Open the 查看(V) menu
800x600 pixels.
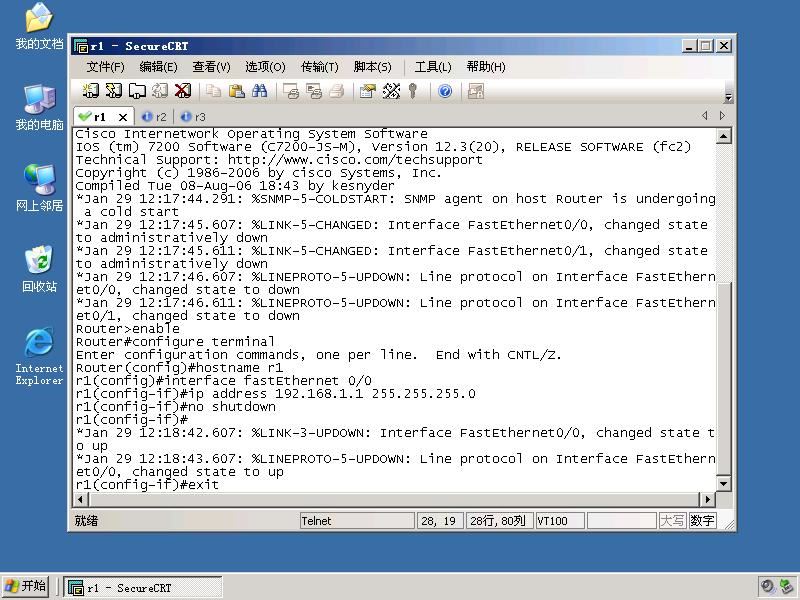click(x=211, y=67)
